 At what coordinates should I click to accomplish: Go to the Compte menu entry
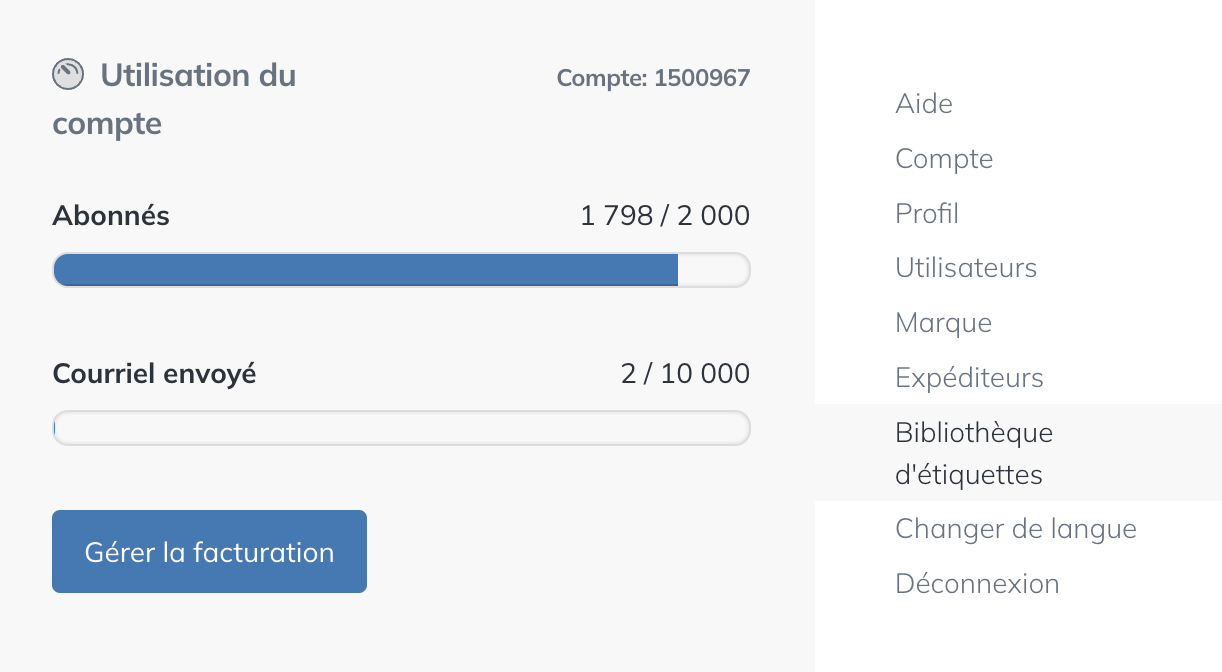(x=944, y=159)
